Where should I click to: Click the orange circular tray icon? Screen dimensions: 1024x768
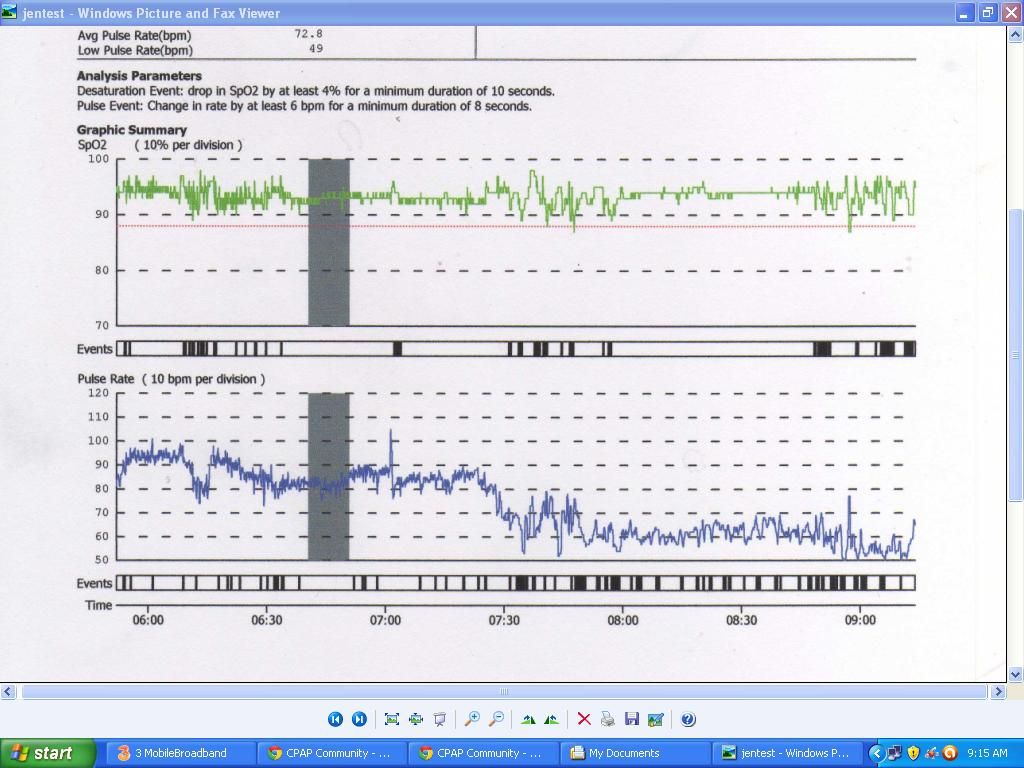950,753
